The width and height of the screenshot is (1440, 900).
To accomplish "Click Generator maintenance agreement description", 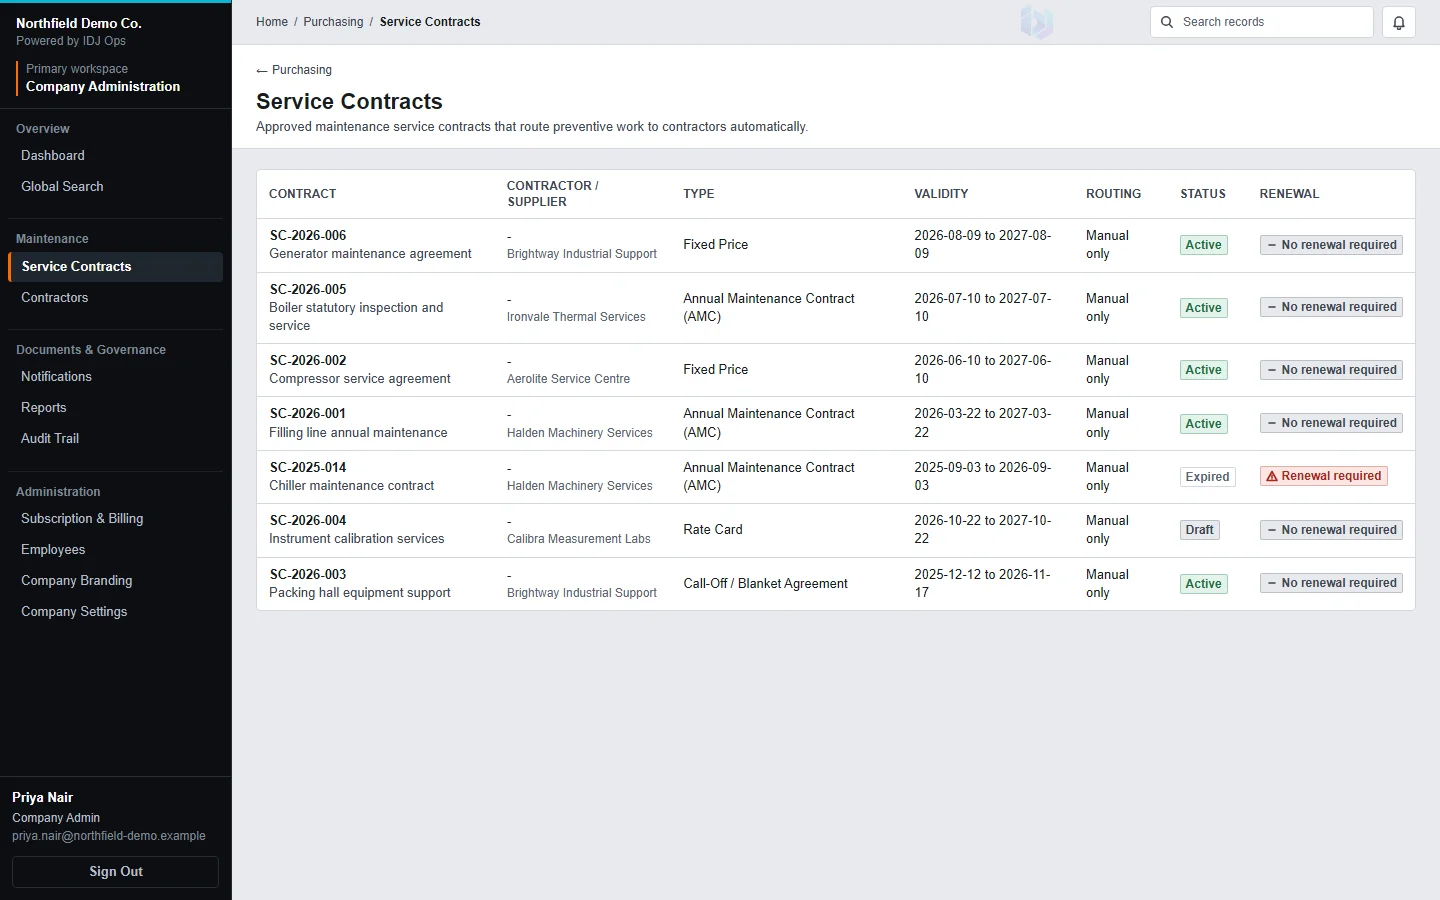I will click(x=370, y=254).
